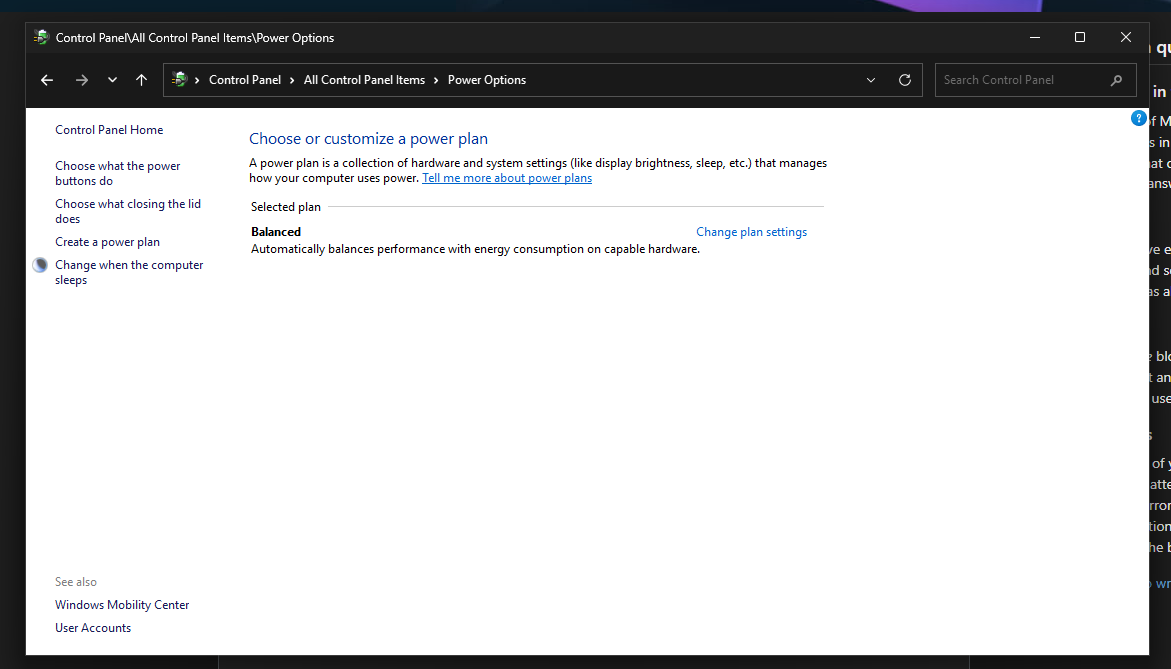Open Change plan settings for Balanced
The width and height of the screenshot is (1171, 669).
pyautogui.click(x=751, y=232)
